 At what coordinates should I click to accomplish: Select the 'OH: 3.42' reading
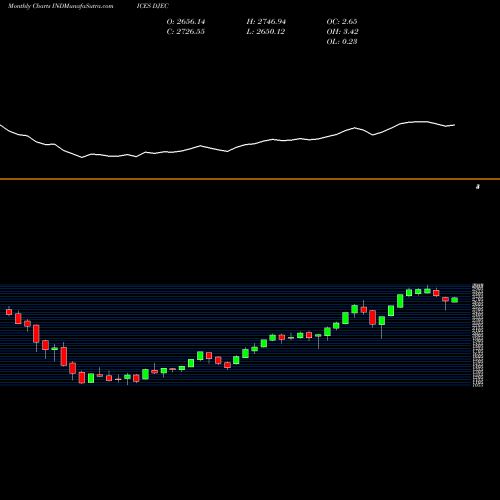point(342,32)
